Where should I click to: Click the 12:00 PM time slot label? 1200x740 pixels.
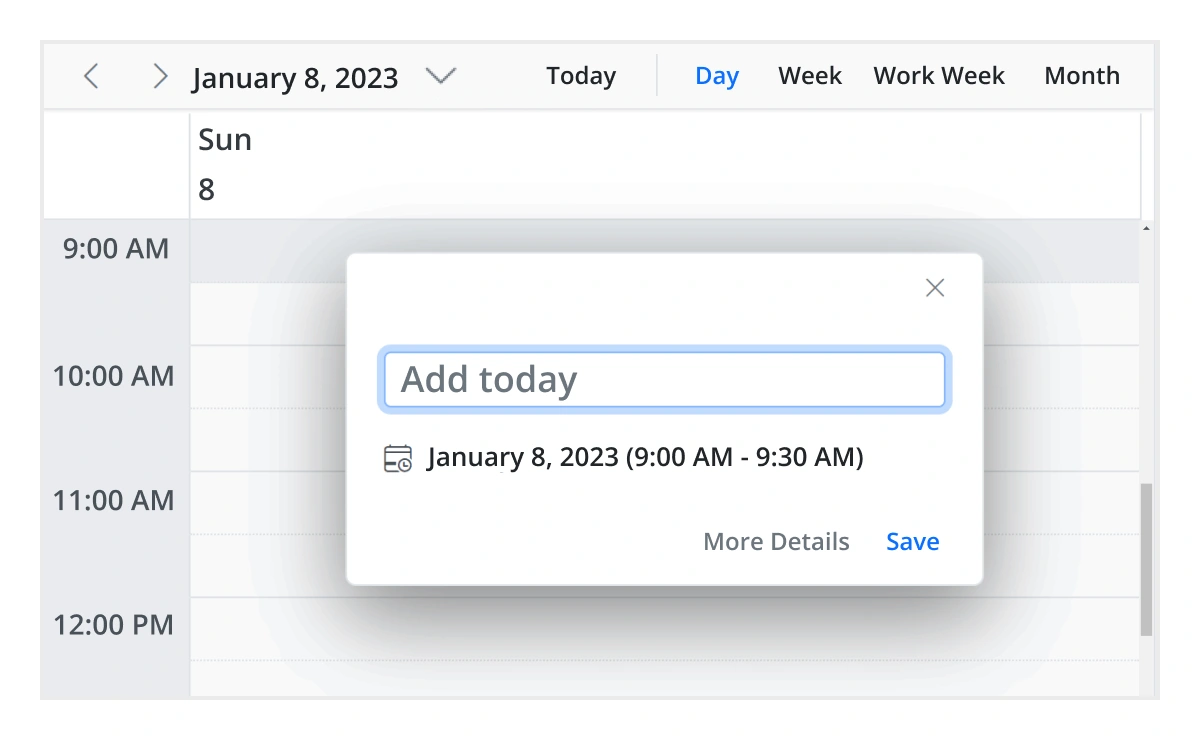(x=112, y=624)
